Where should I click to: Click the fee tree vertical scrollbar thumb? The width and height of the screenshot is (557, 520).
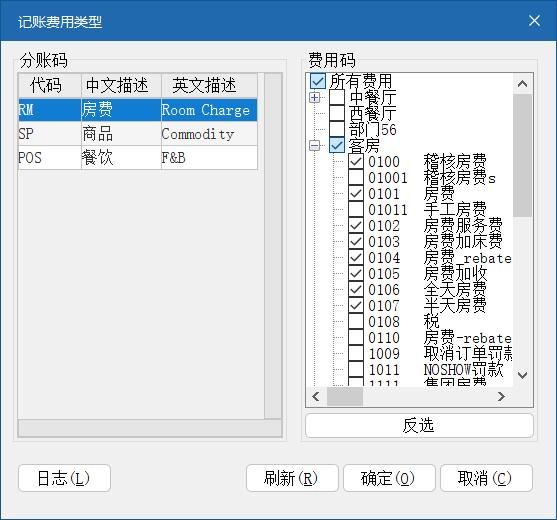coord(523,155)
